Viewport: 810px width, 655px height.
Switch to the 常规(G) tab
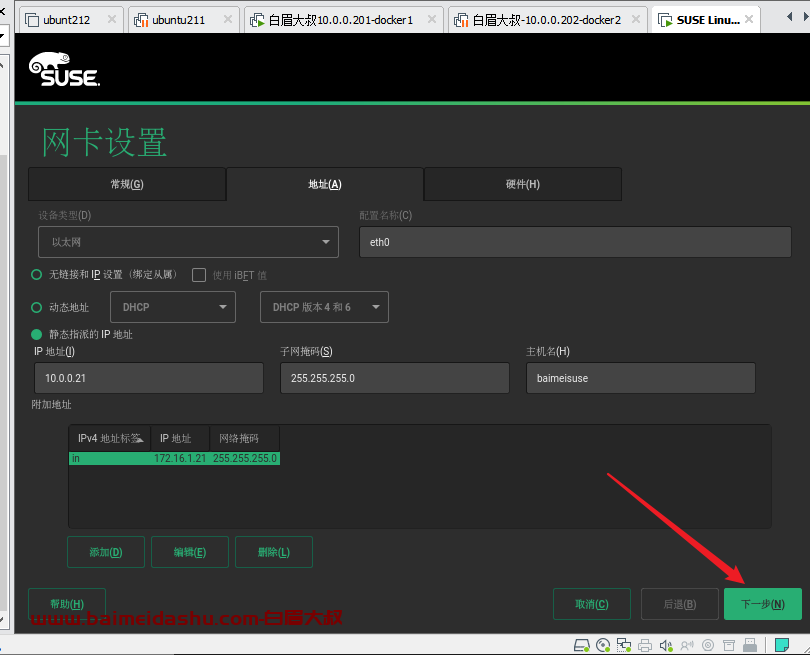pos(127,184)
